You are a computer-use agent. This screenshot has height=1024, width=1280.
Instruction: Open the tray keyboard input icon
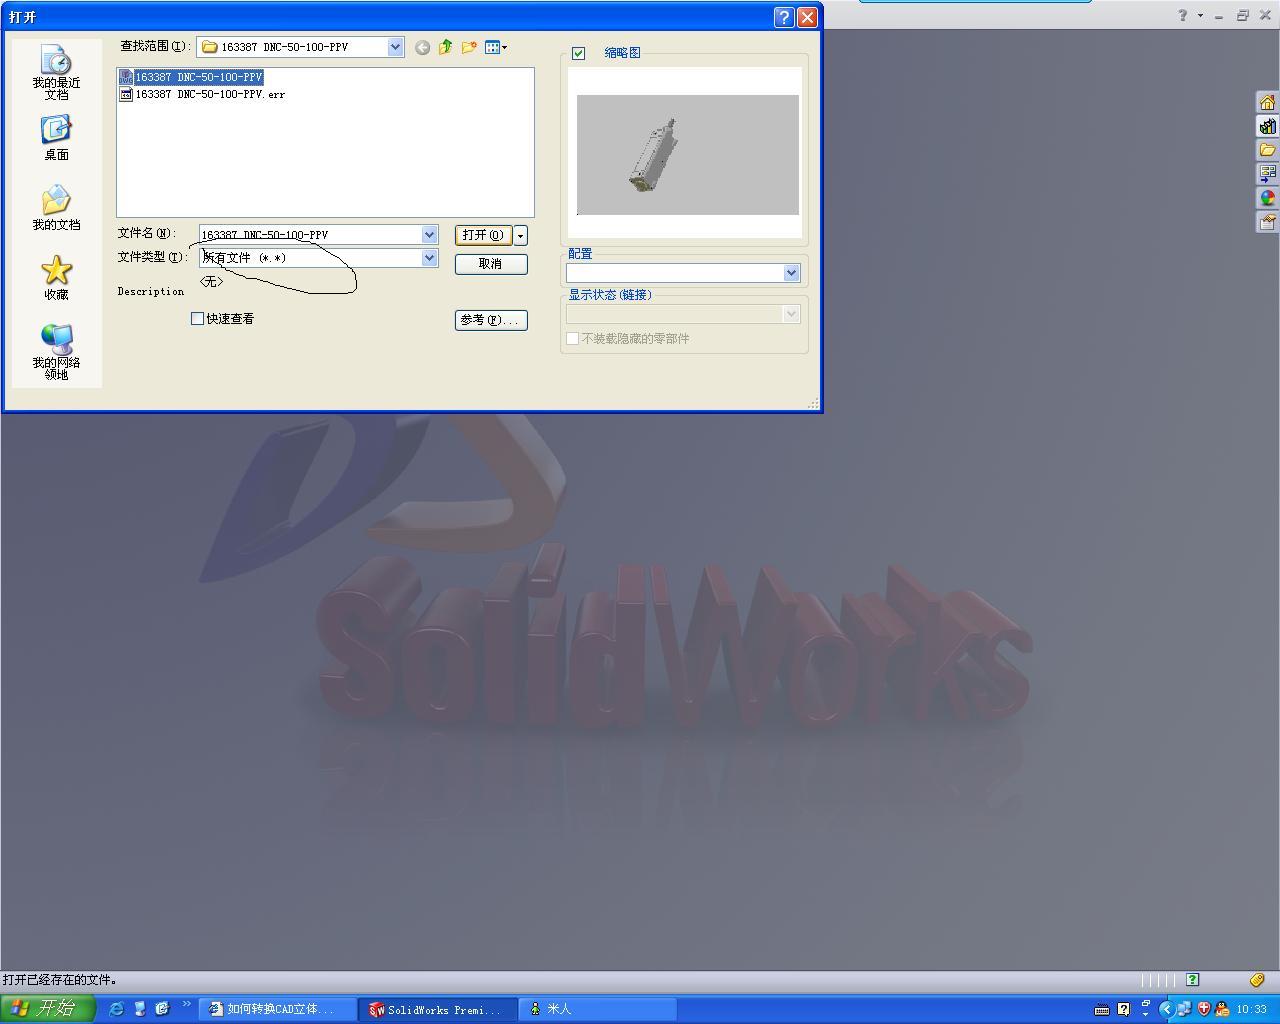point(1102,1009)
